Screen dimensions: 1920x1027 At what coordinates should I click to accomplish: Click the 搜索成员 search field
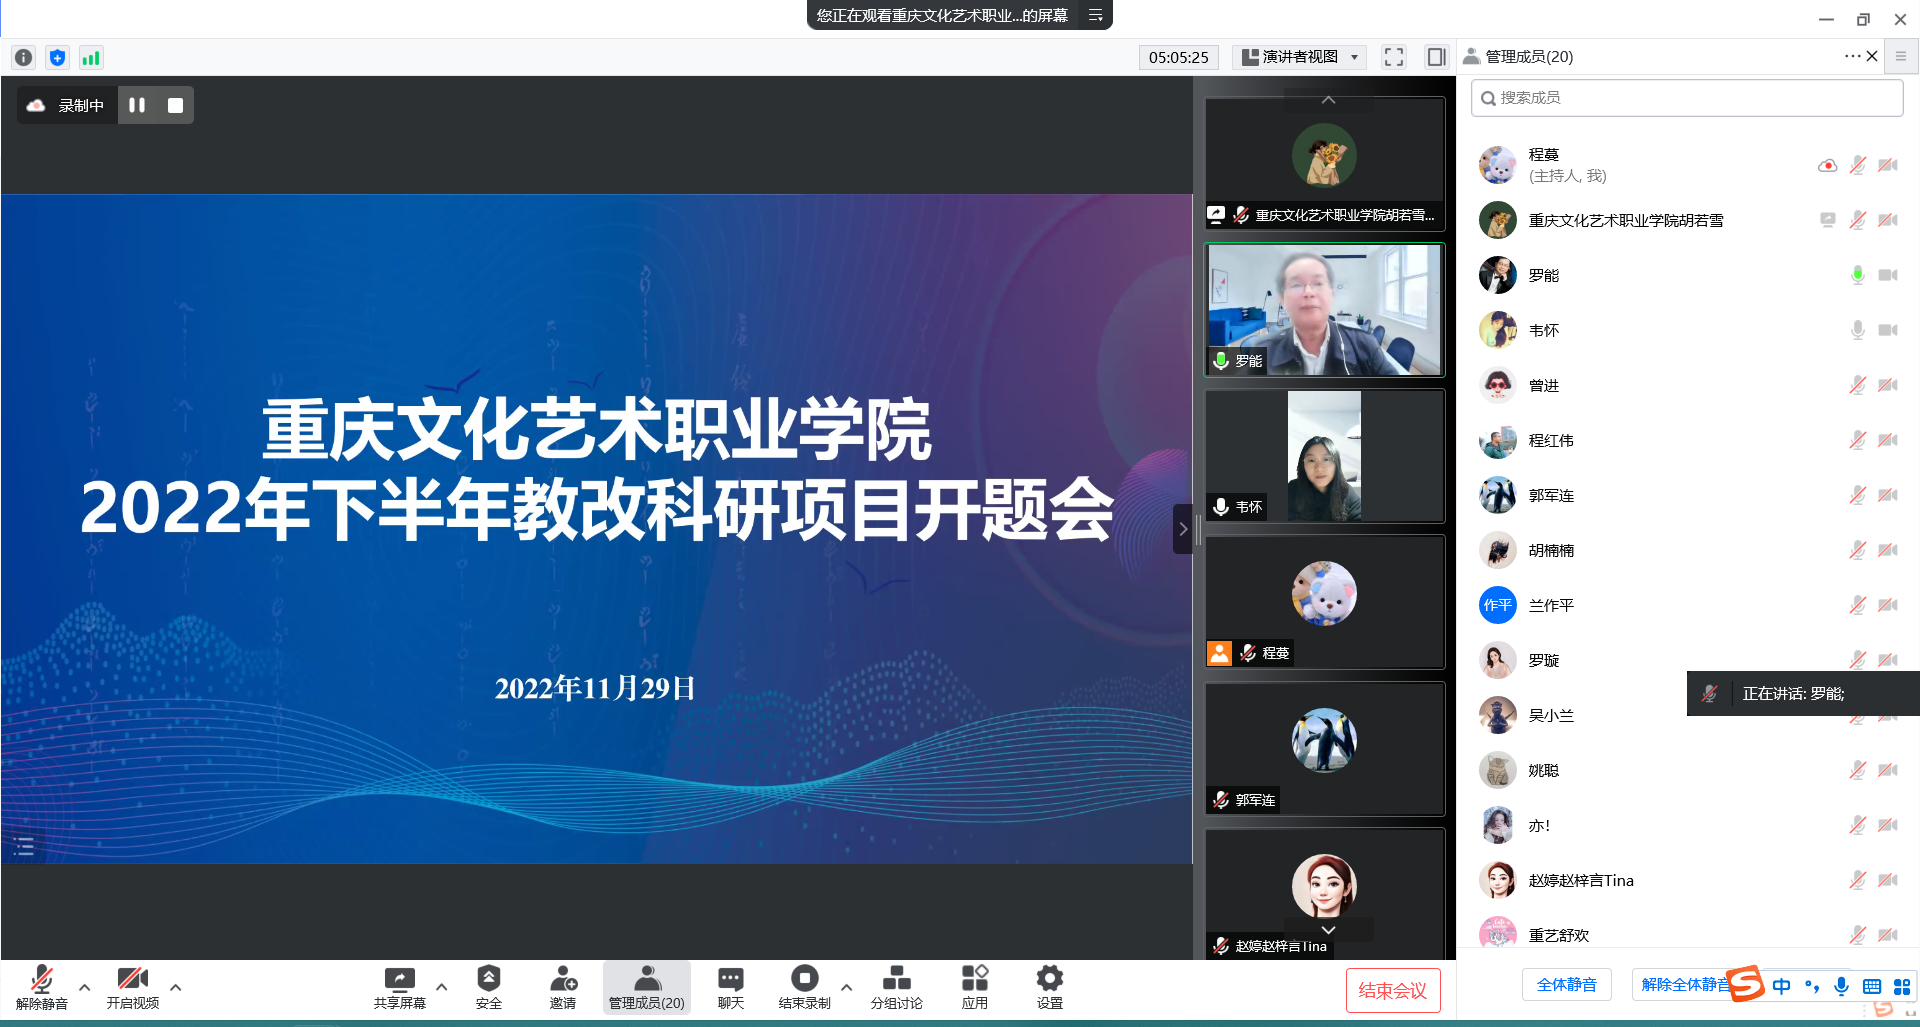[1686, 97]
